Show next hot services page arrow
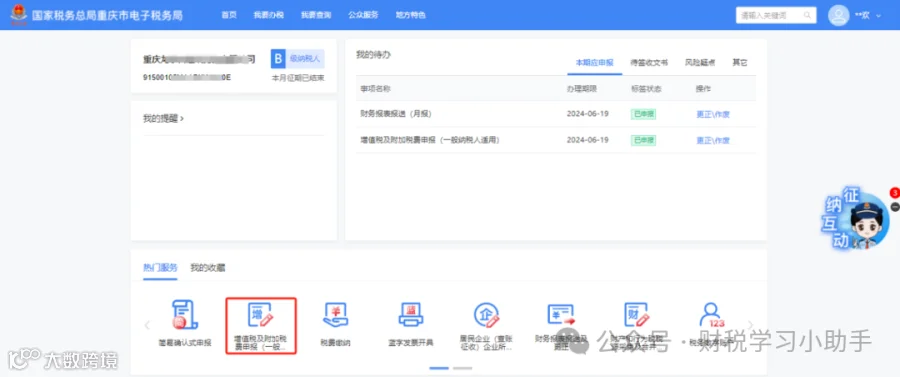 (x=751, y=325)
